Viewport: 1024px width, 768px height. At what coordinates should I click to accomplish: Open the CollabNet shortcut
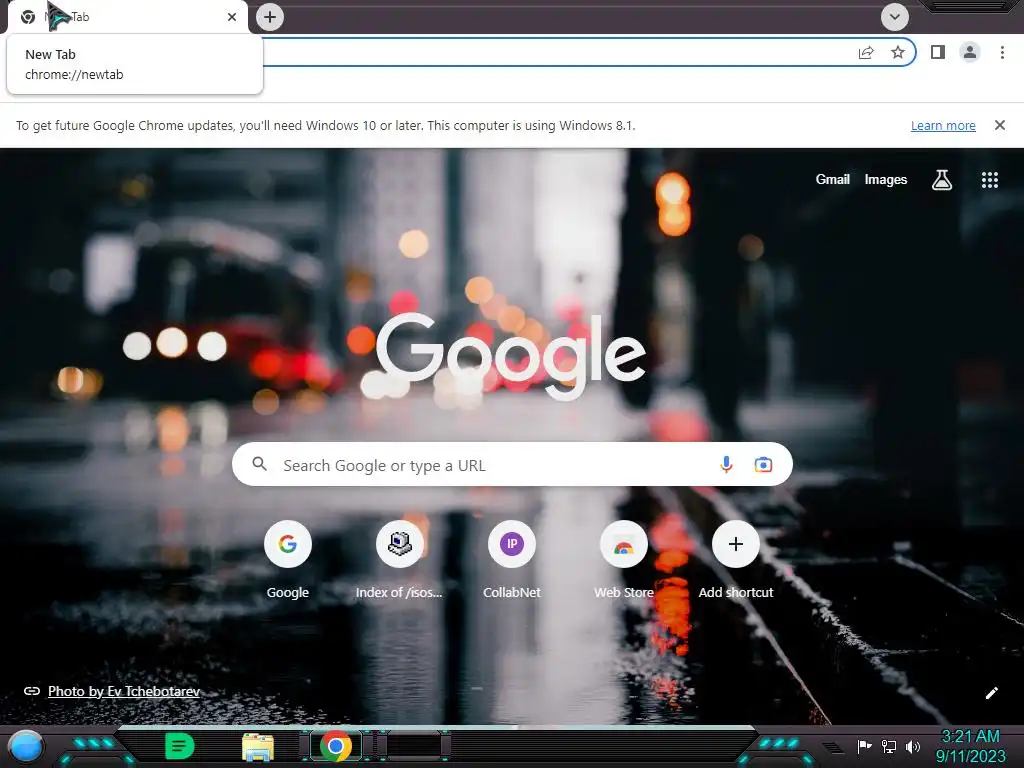pos(512,560)
